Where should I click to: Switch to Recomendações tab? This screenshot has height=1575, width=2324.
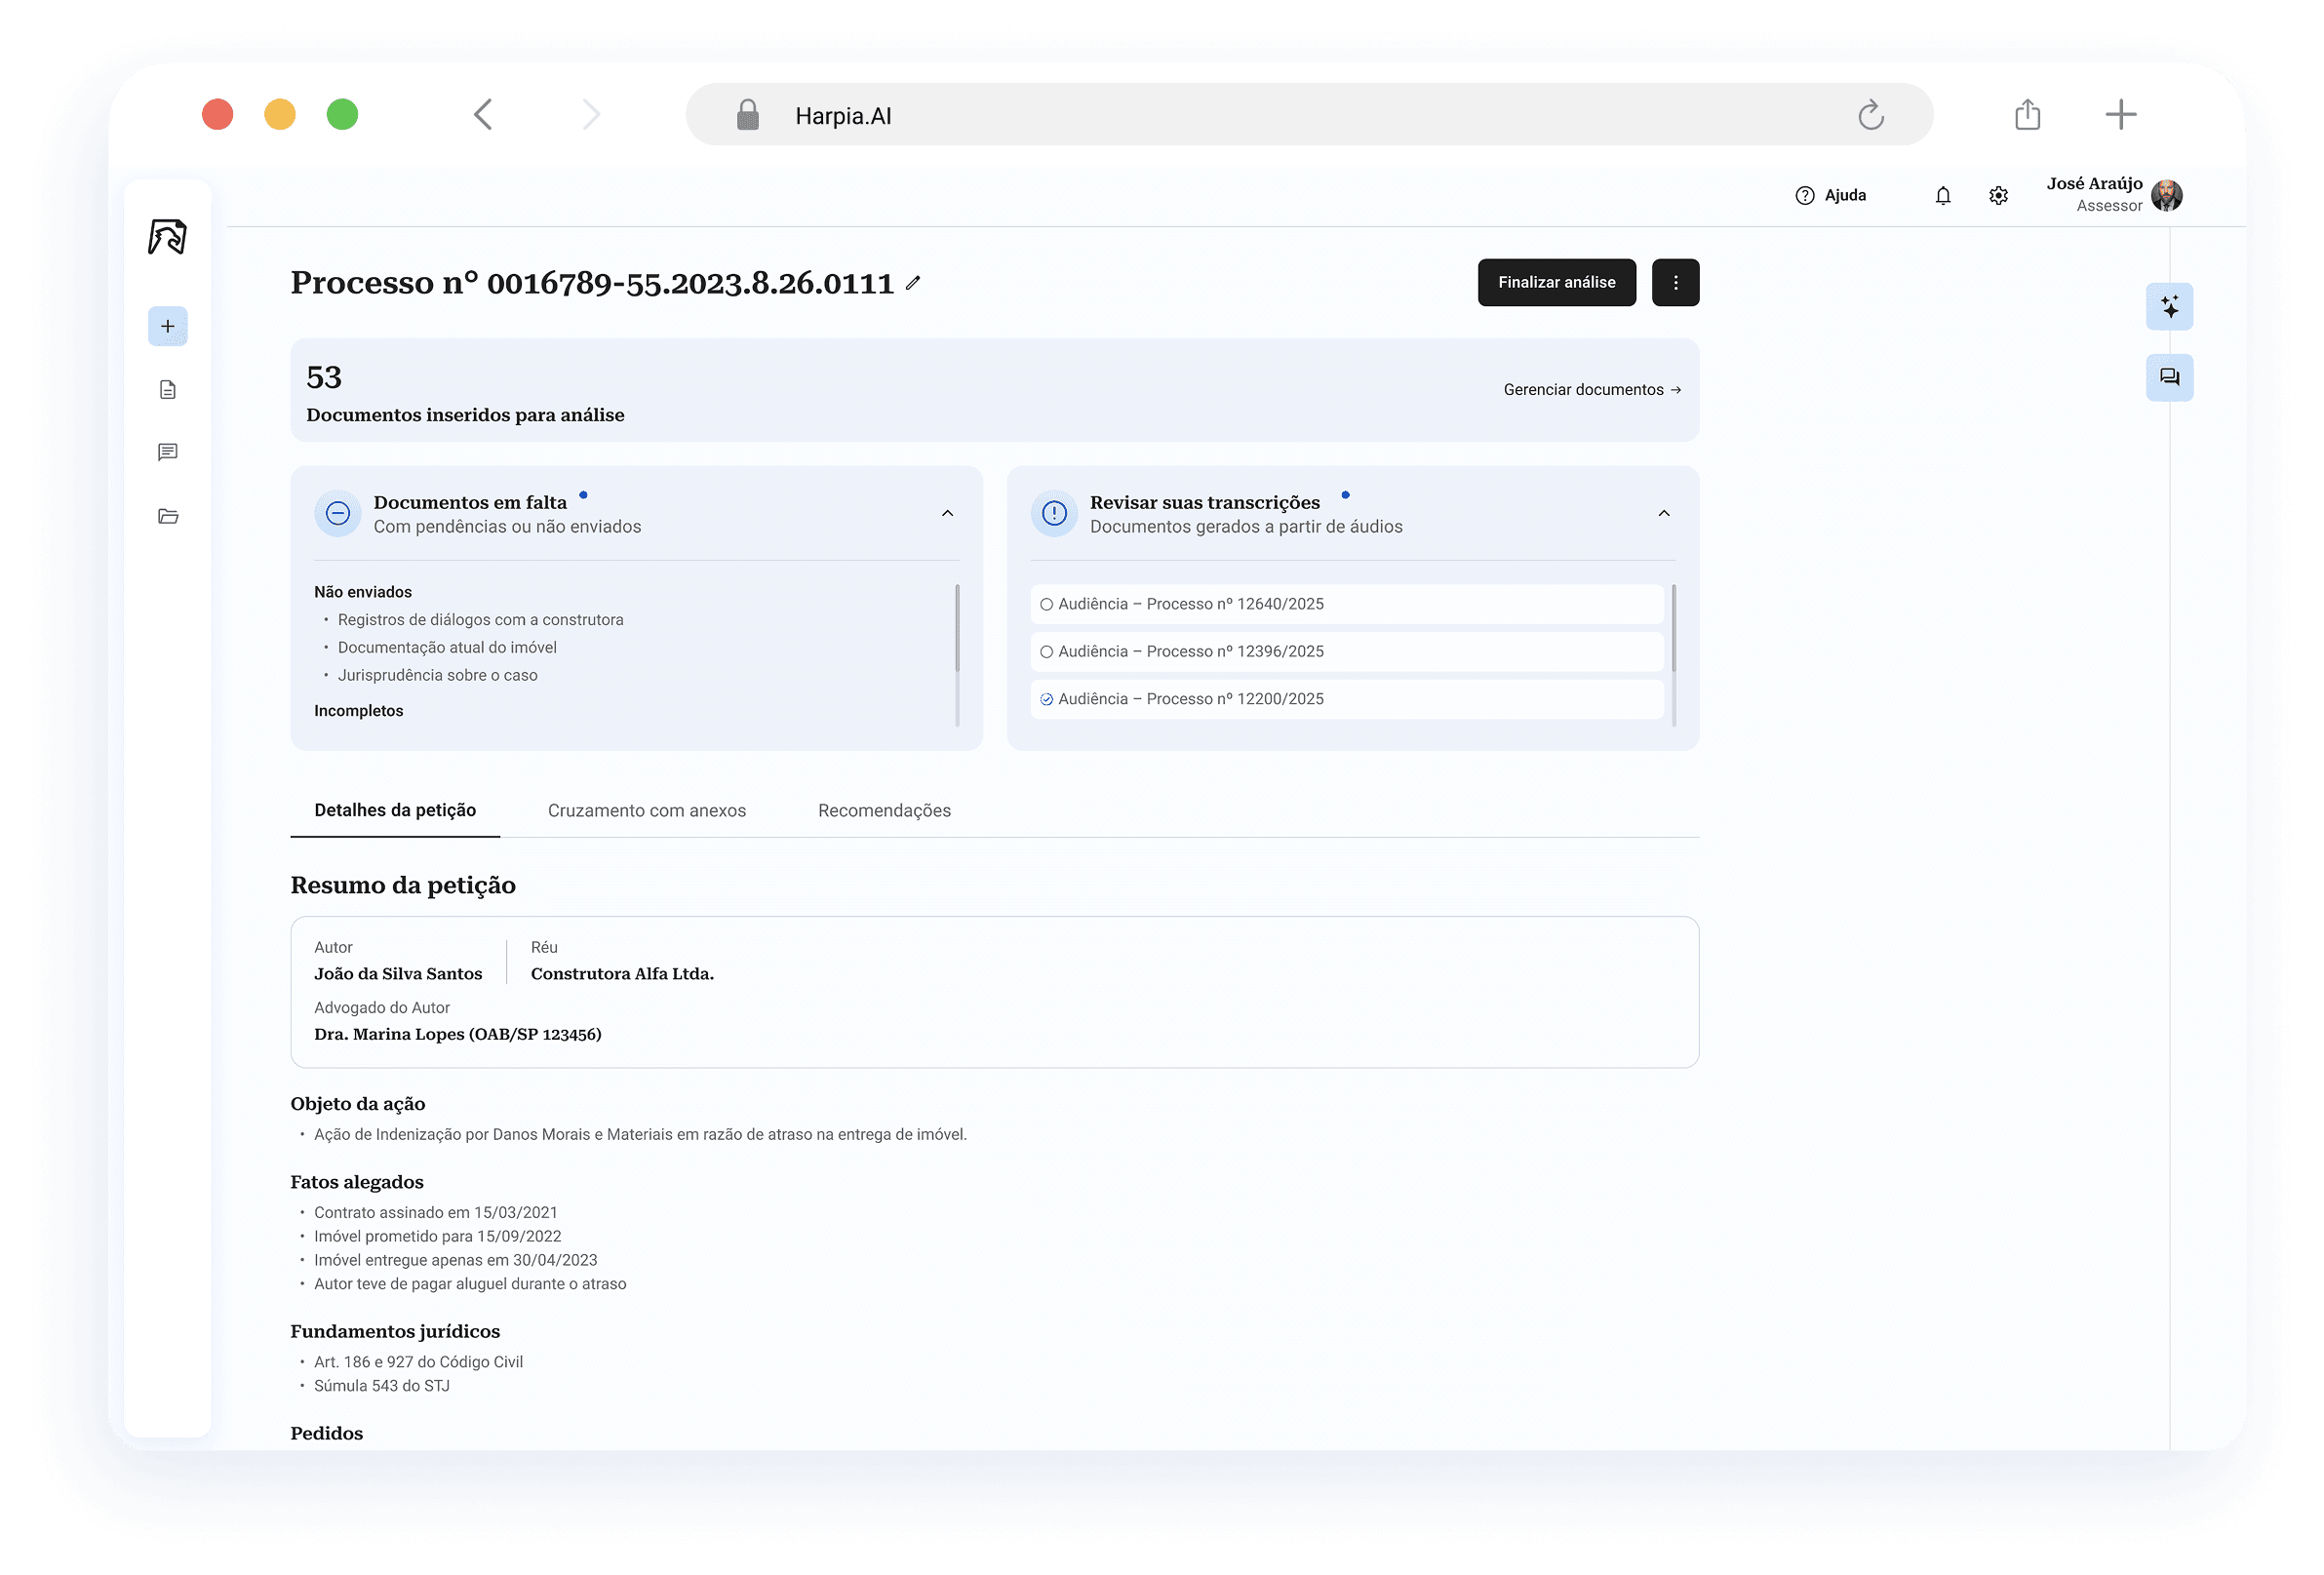884,810
